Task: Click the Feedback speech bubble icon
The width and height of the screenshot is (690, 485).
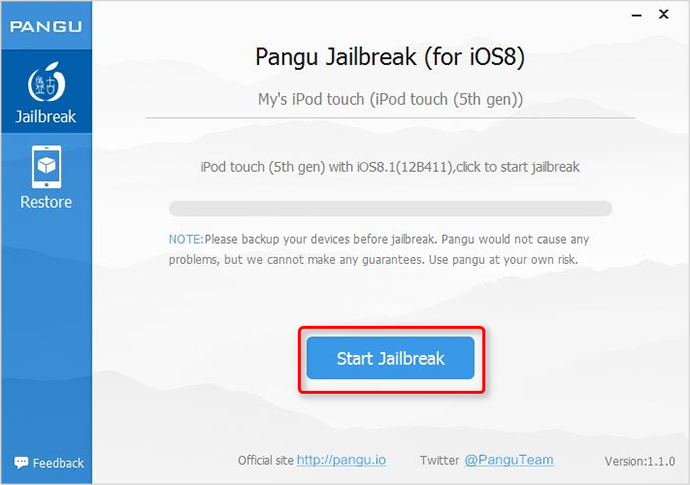Action: coord(21,462)
